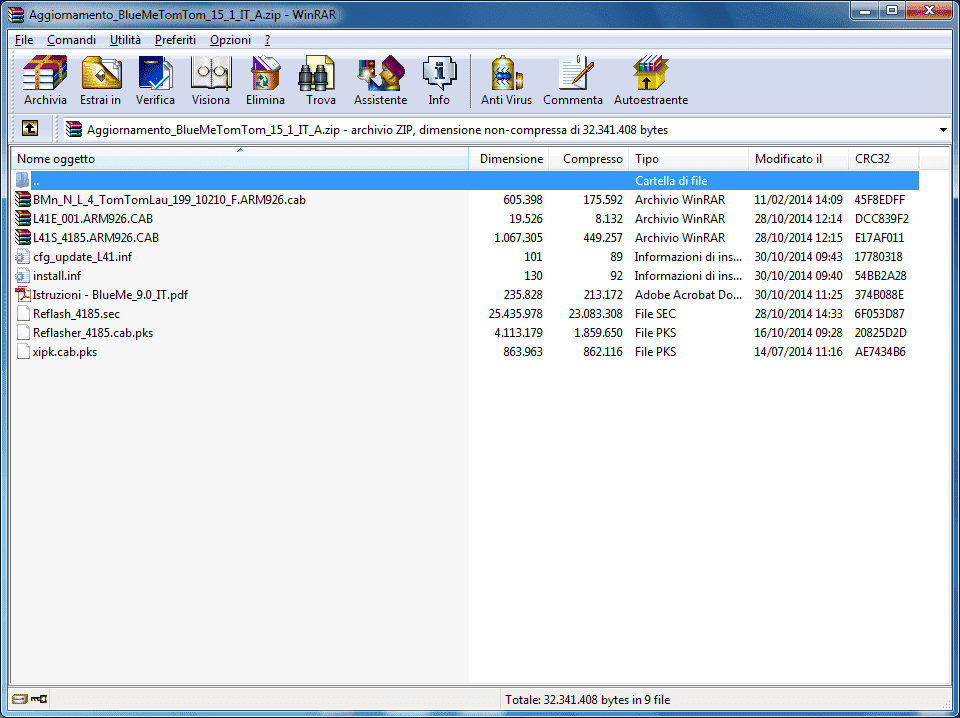Click the install.inf file icon
The height and width of the screenshot is (718, 960).
pos(23,275)
